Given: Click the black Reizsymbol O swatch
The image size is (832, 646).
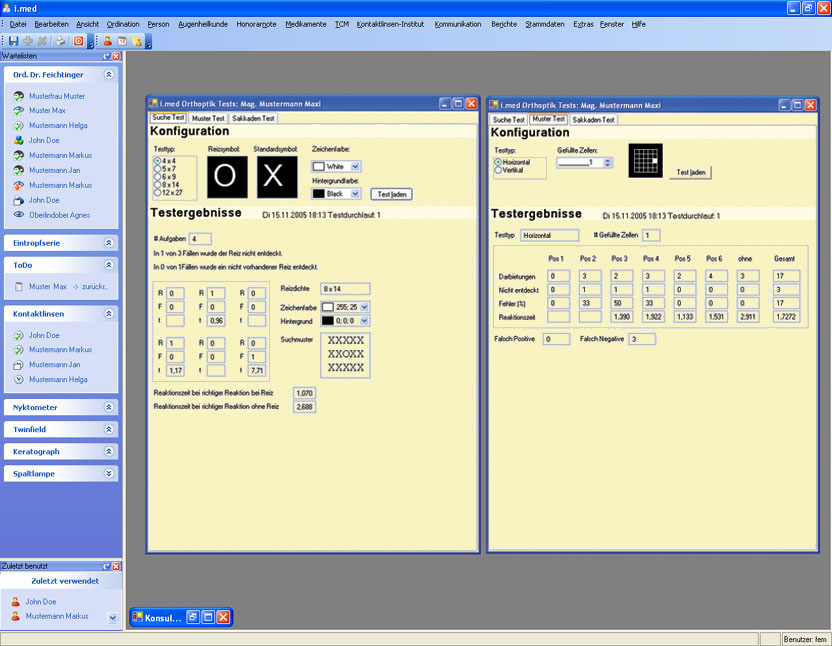Looking at the screenshot, I should point(226,177).
